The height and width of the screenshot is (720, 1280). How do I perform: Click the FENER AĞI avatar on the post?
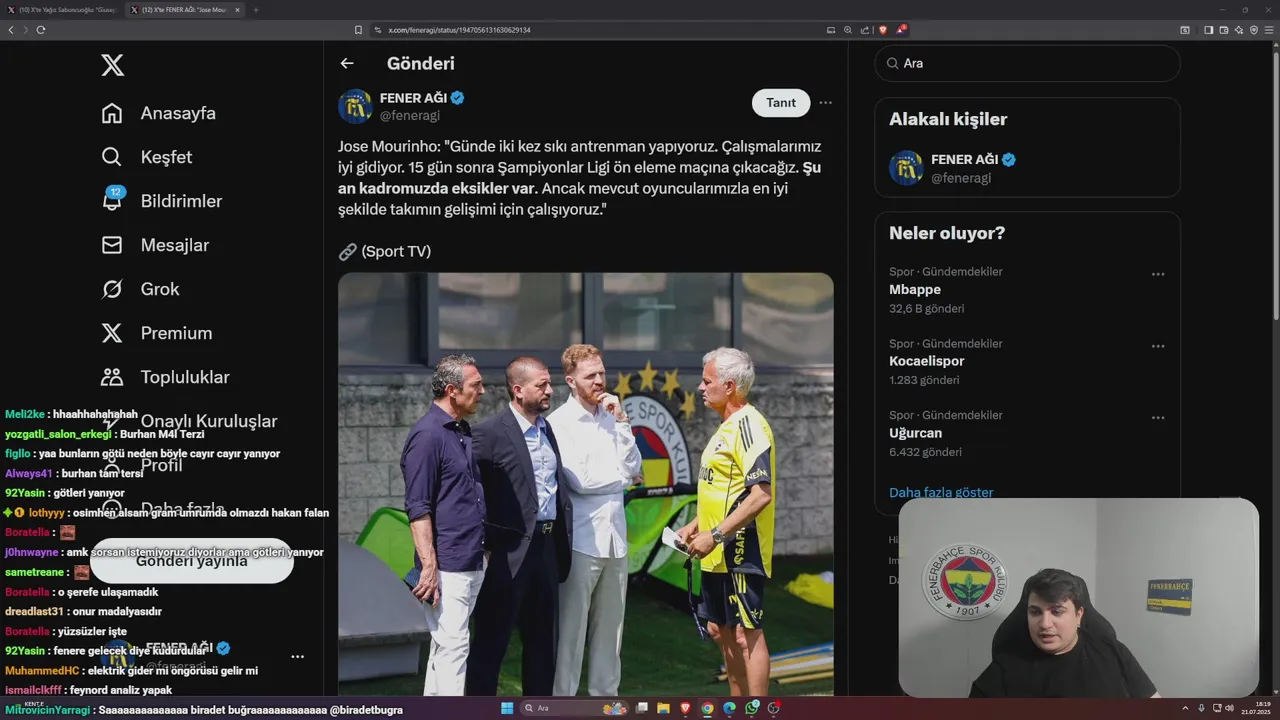tap(355, 106)
